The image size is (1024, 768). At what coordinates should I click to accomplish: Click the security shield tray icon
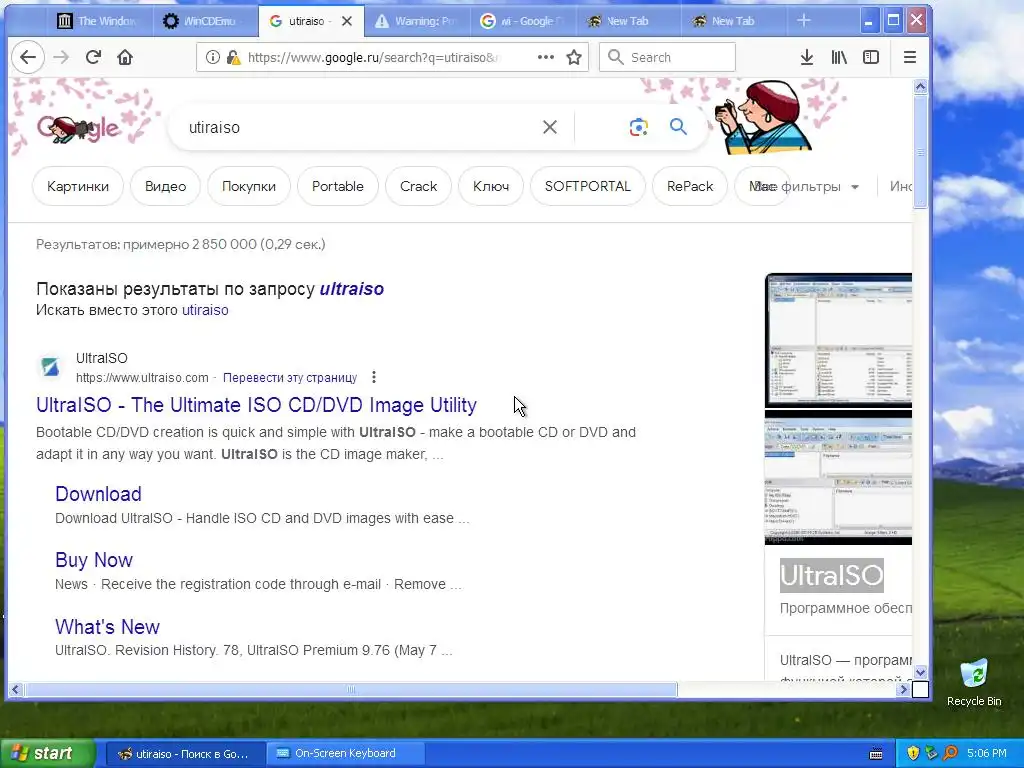tap(913, 753)
